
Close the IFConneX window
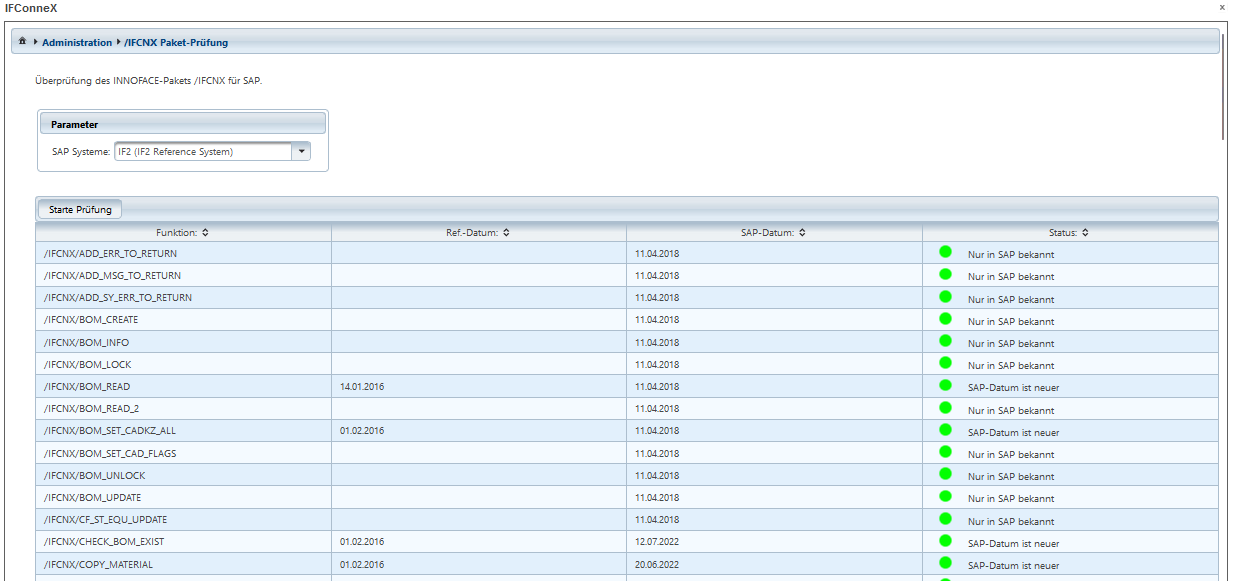pos(1221,7)
